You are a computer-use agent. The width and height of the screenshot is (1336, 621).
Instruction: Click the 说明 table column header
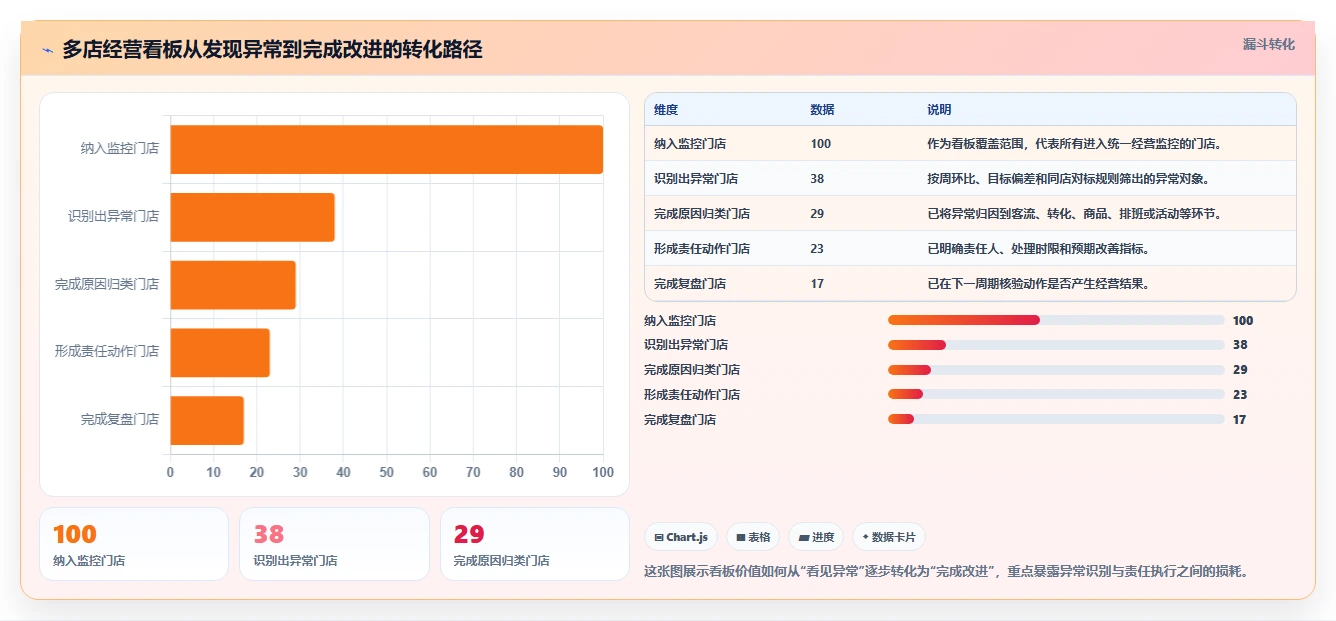pos(939,109)
